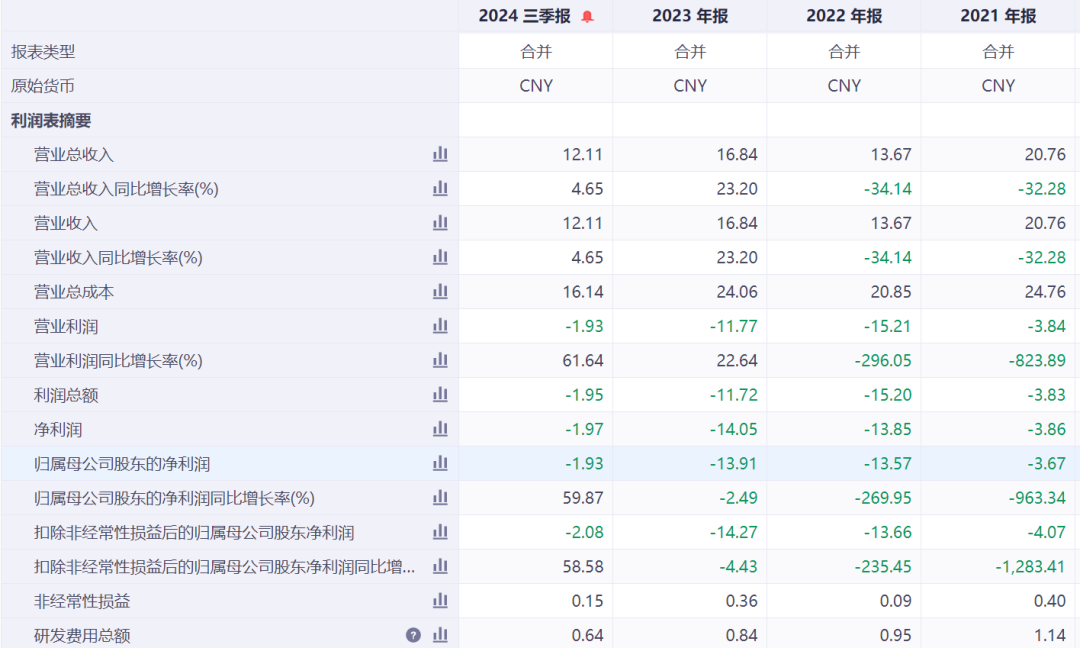
Task: Click chart icon for 归属母公司股东的净利润
Action: pyautogui.click(x=440, y=463)
